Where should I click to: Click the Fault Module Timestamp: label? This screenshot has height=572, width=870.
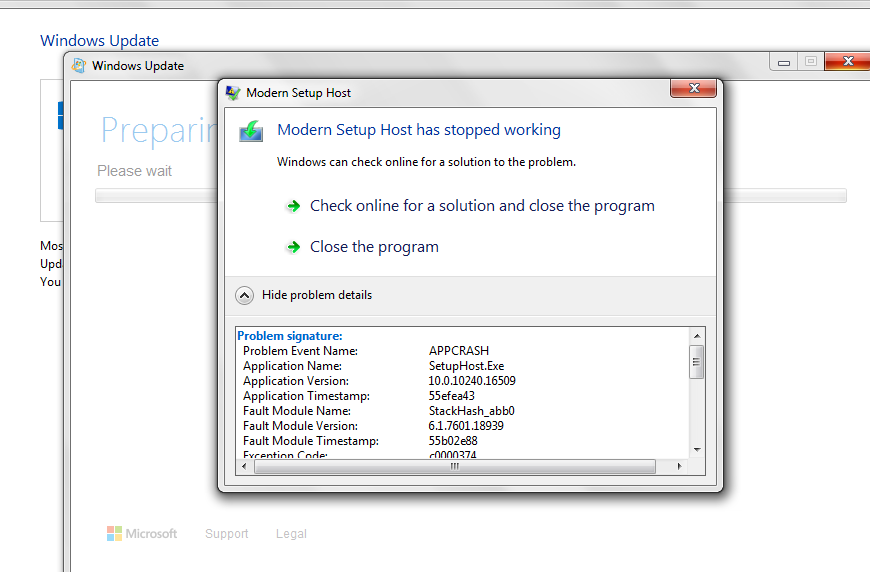311,441
